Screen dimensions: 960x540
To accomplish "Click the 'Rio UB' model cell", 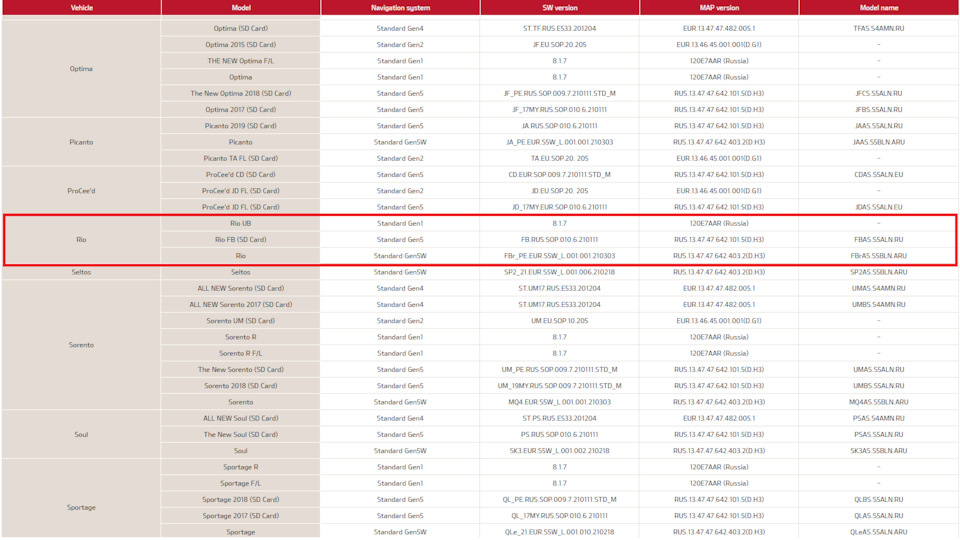I will (x=241, y=223).
